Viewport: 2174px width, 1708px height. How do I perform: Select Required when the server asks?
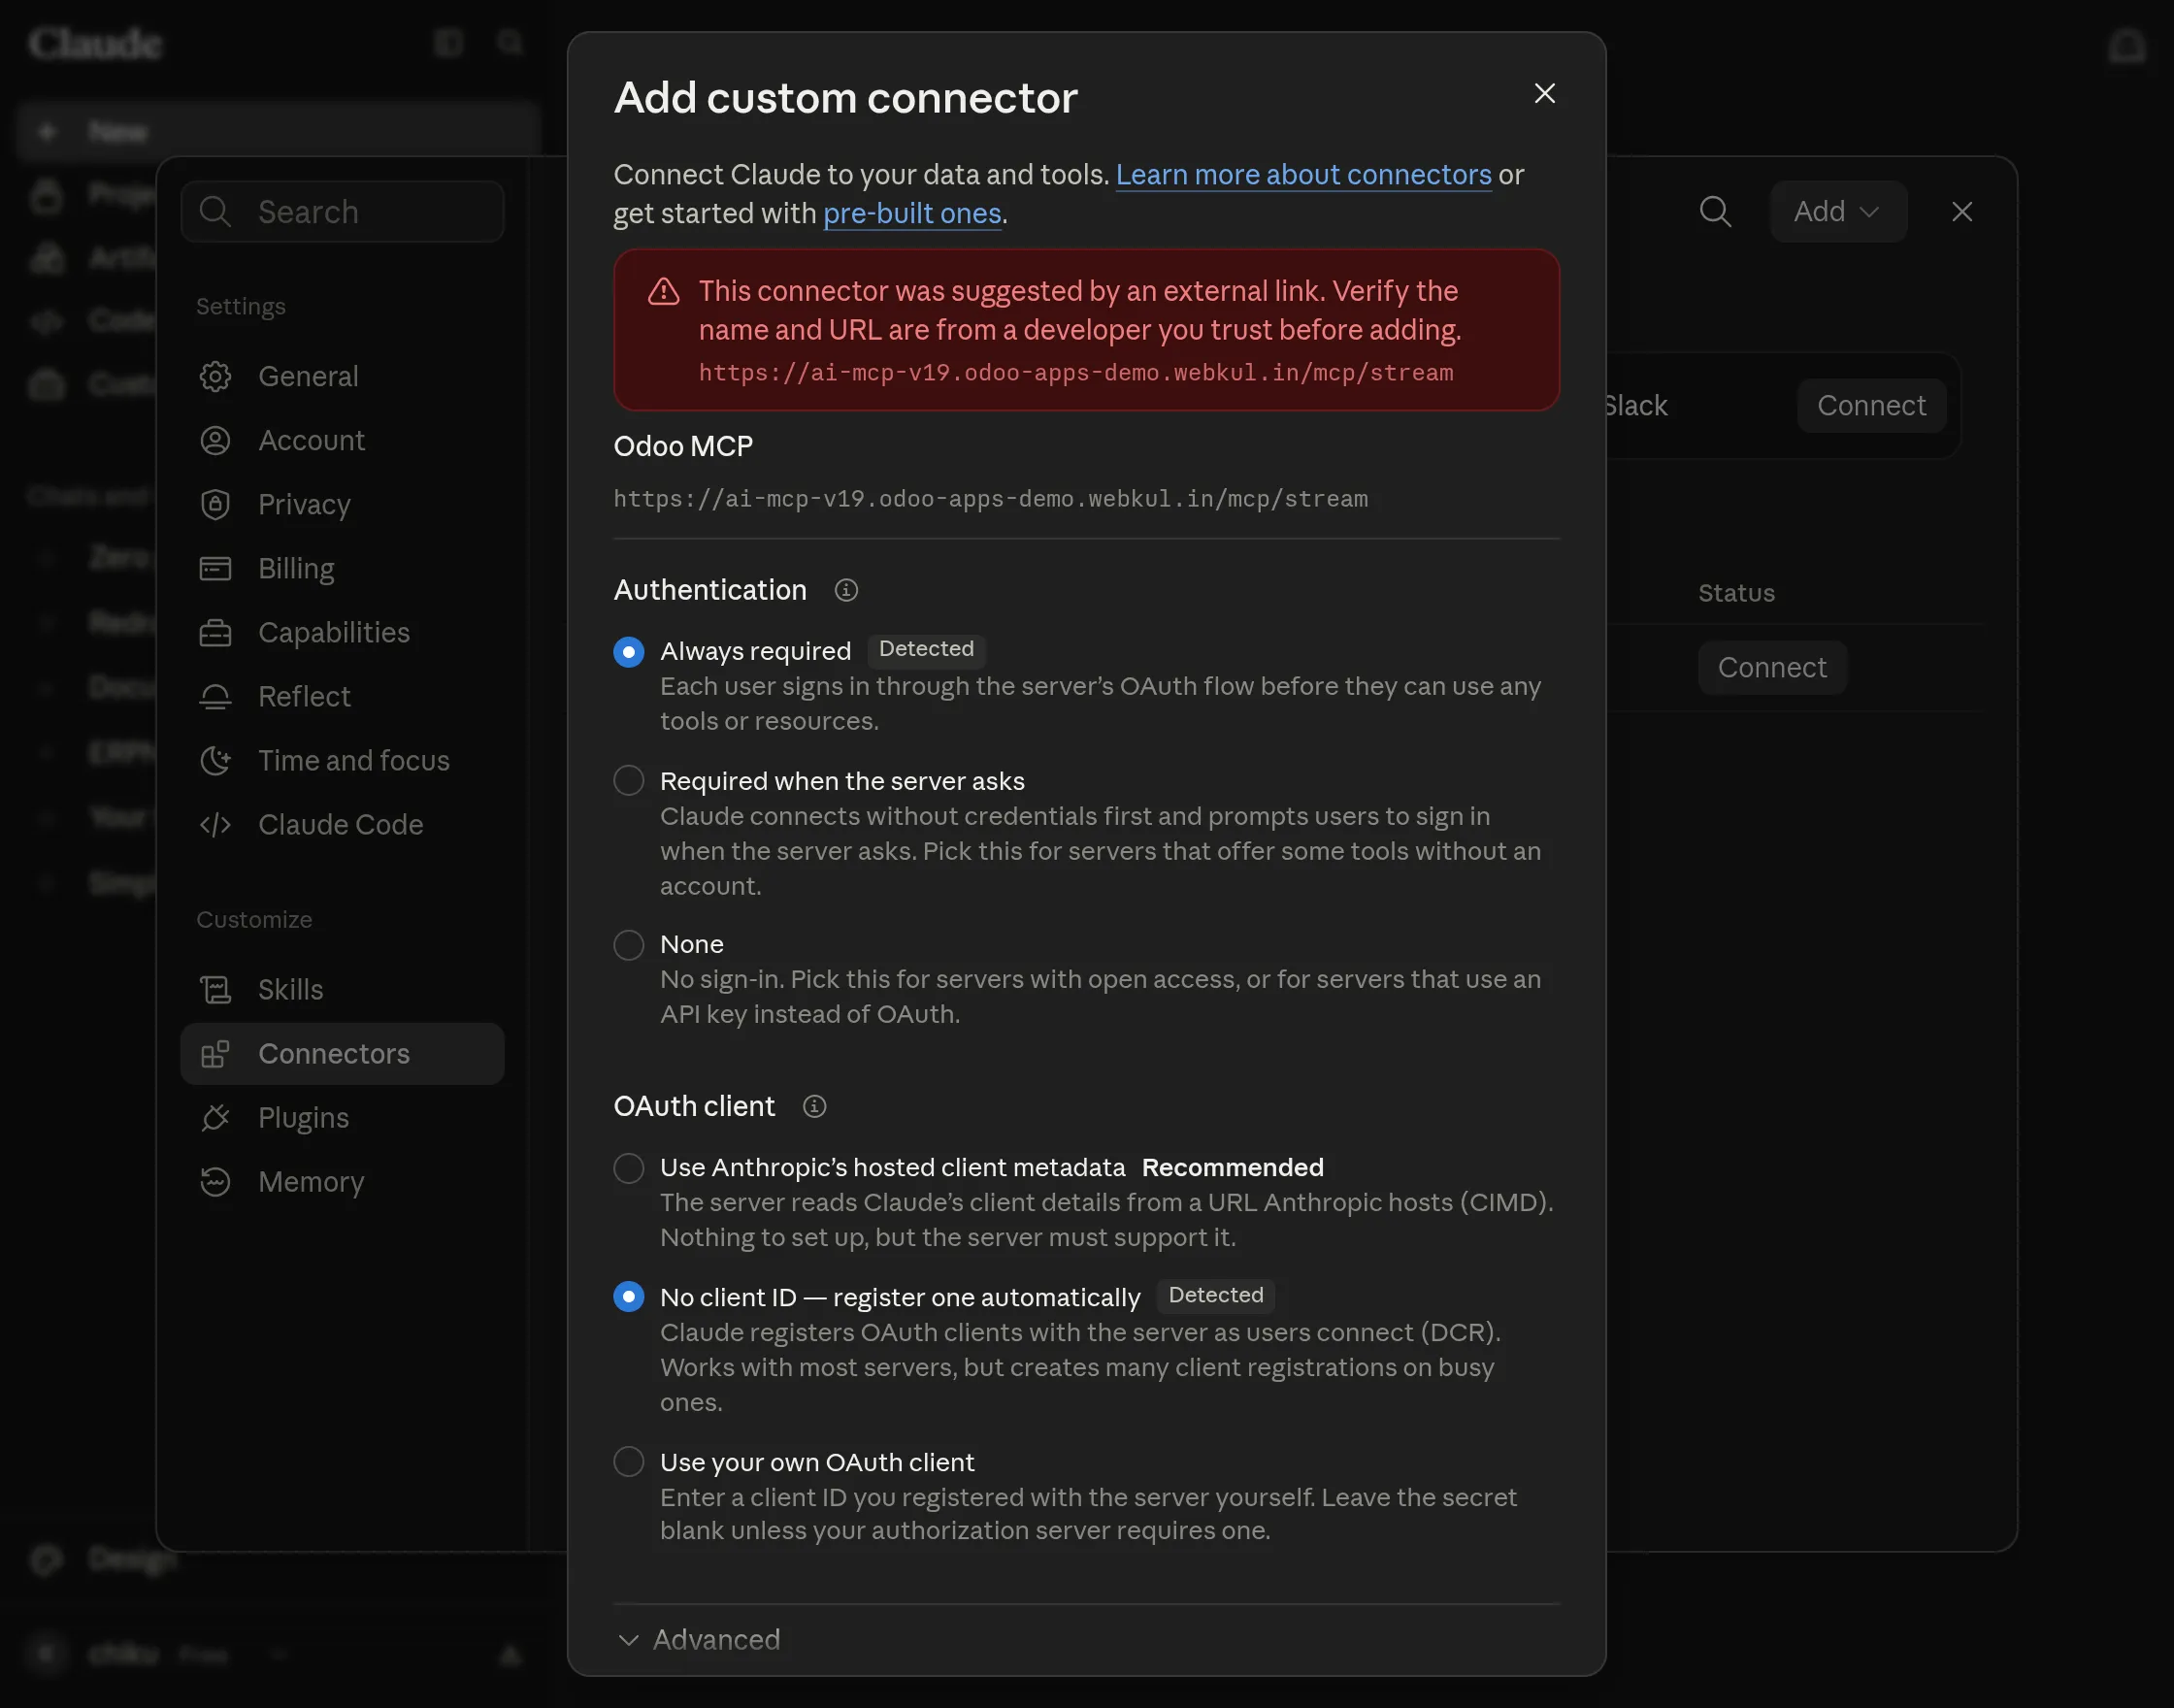coord(628,781)
